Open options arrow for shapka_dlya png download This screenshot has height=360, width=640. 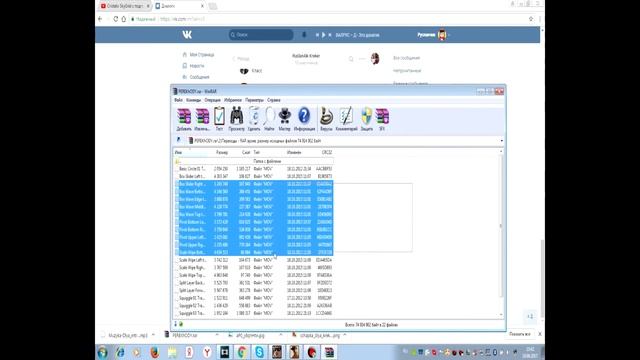[345, 335]
